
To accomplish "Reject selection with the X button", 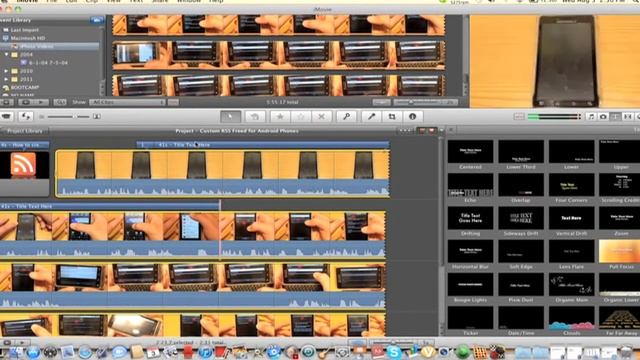I will [321, 117].
